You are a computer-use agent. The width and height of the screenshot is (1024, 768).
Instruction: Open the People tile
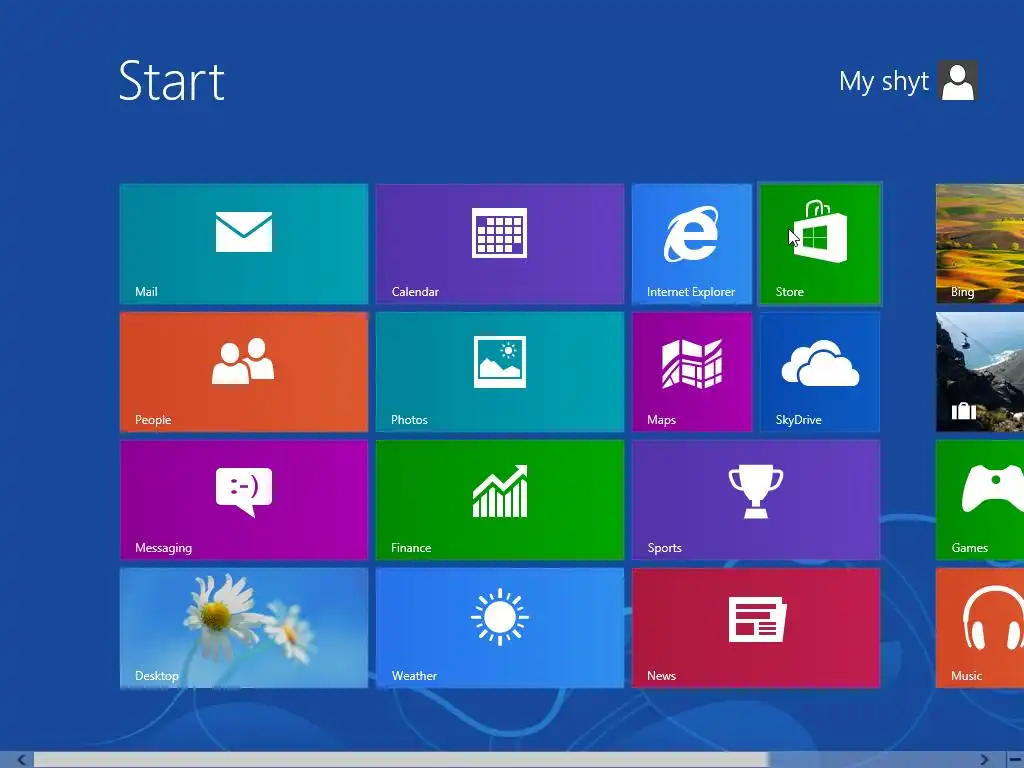(x=244, y=372)
